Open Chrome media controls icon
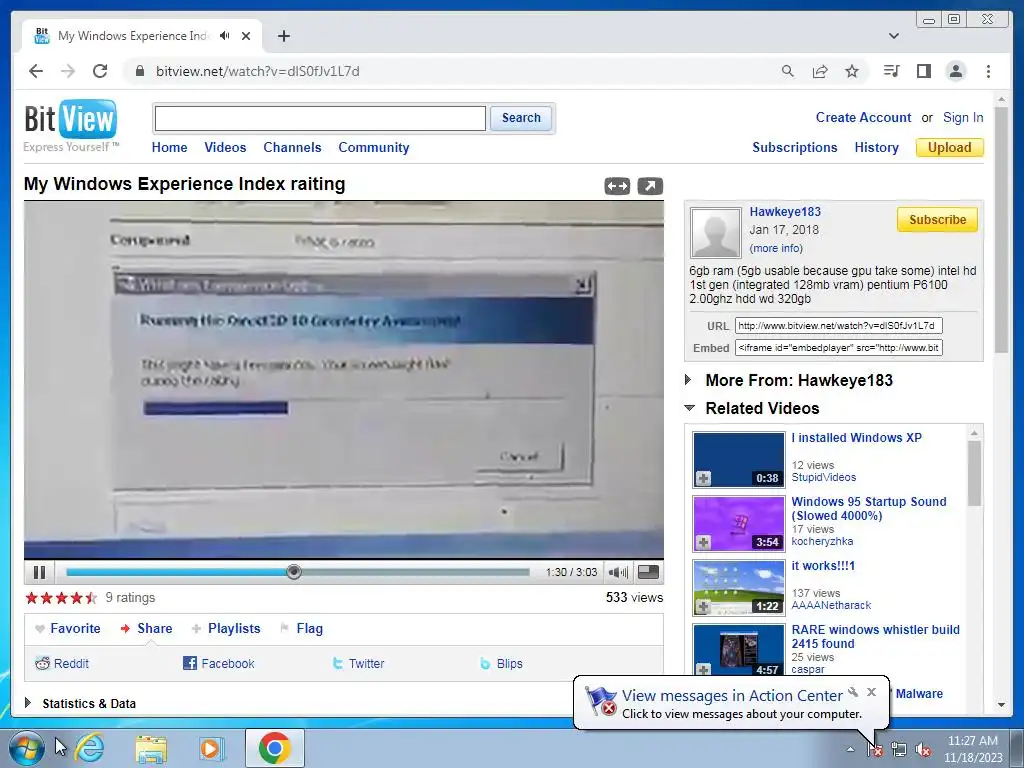This screenshot has width=1024, height=768. pos(891,71)
